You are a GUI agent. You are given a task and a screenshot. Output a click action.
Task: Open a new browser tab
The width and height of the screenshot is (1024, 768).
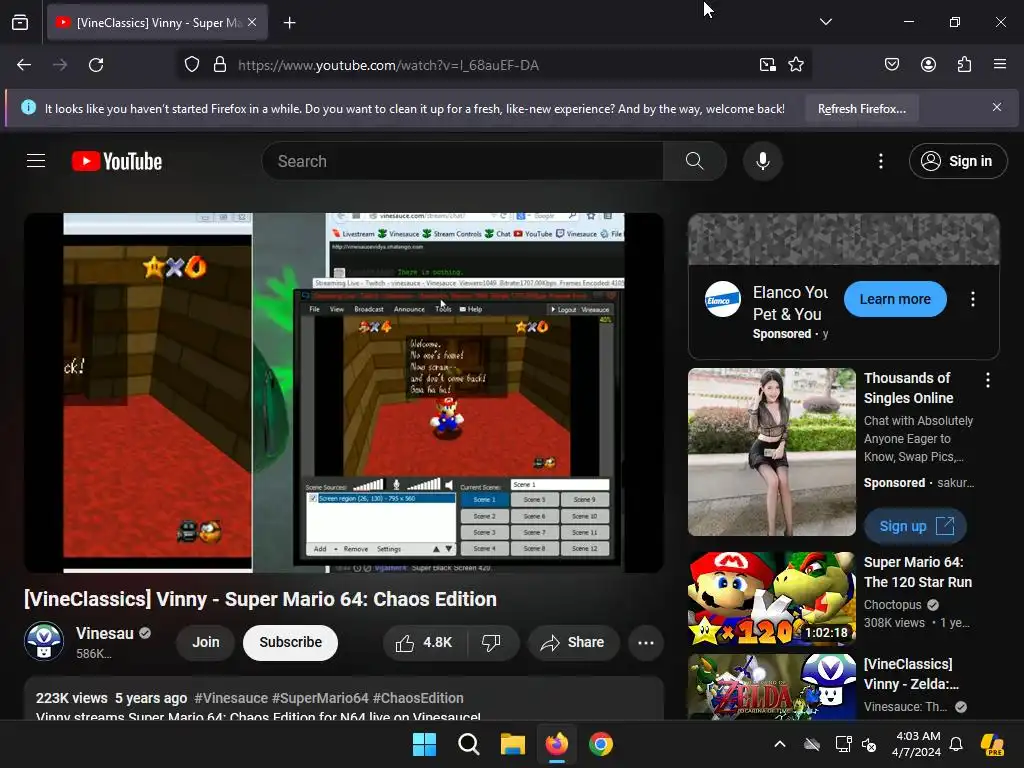(x=289, y=23)
